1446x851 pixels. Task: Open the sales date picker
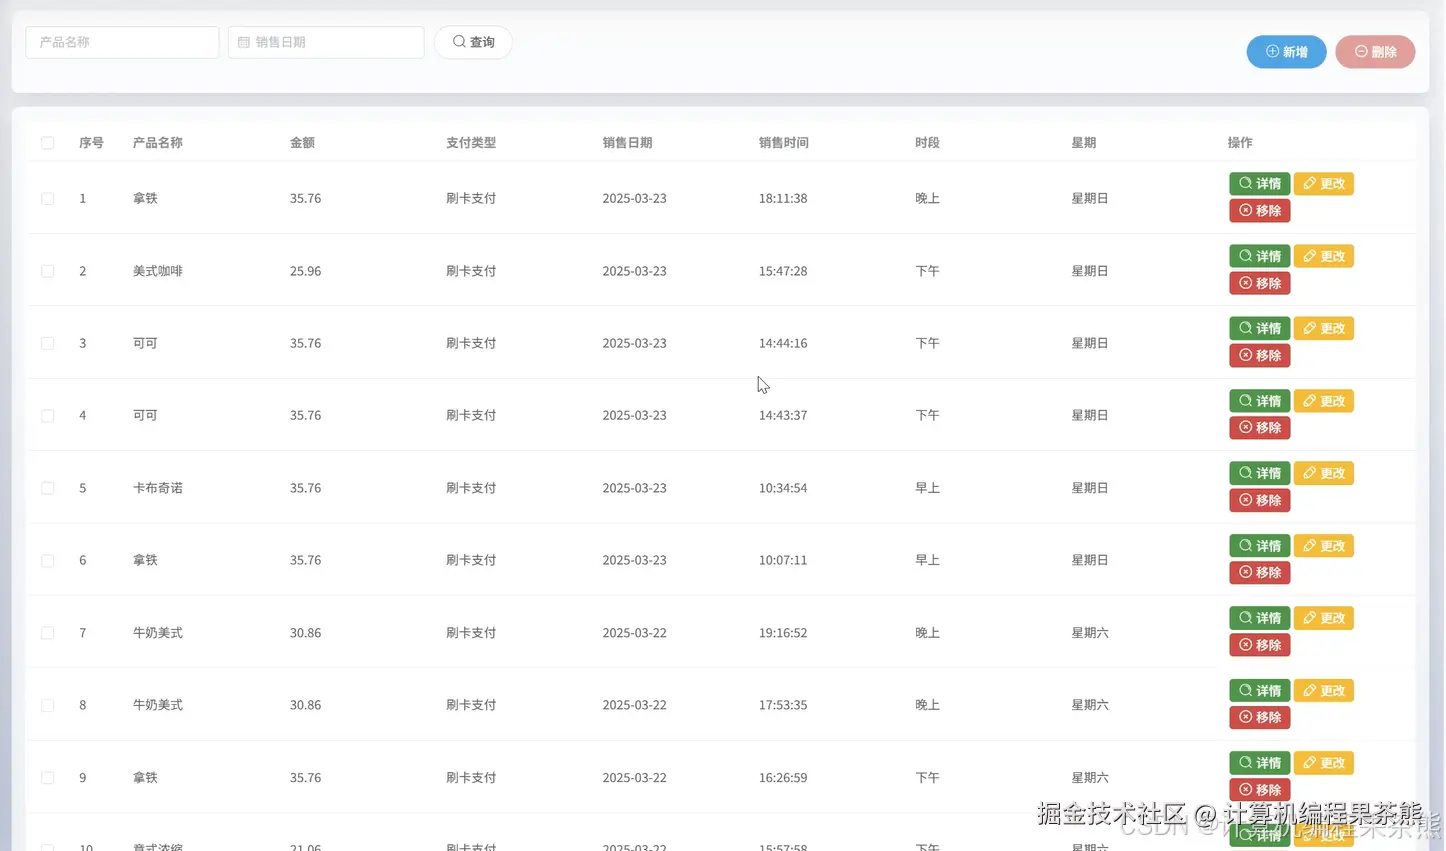tap(325, 42)
